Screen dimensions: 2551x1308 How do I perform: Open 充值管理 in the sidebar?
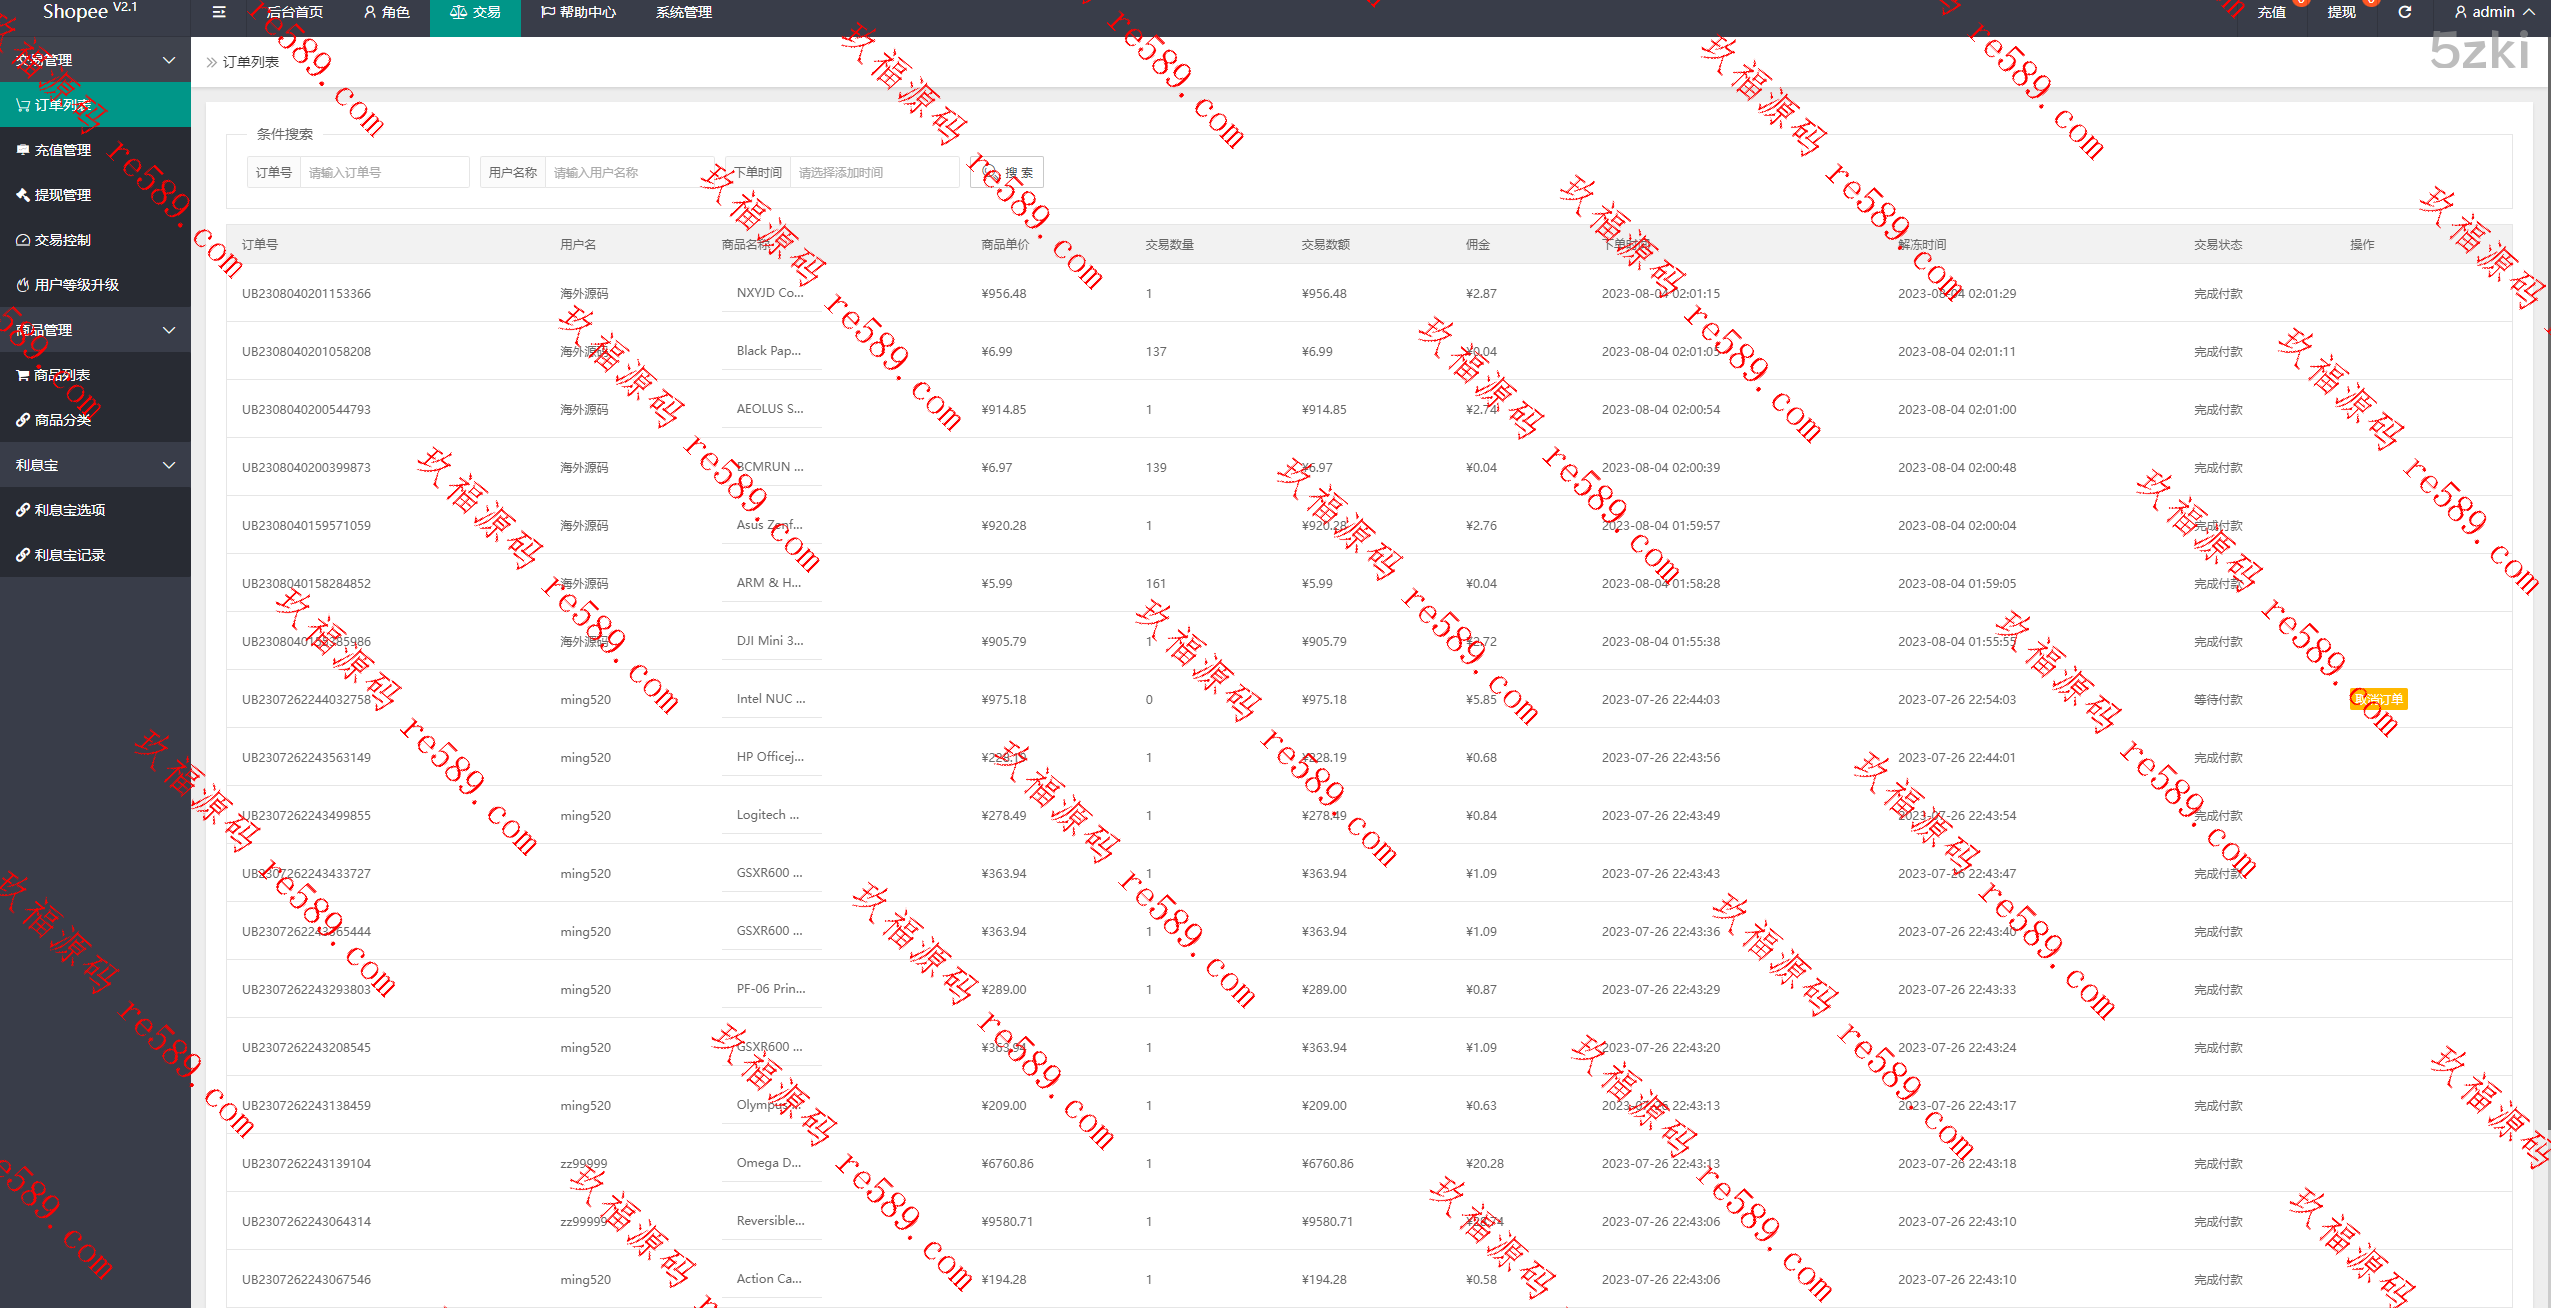click(x=62, y=150)
